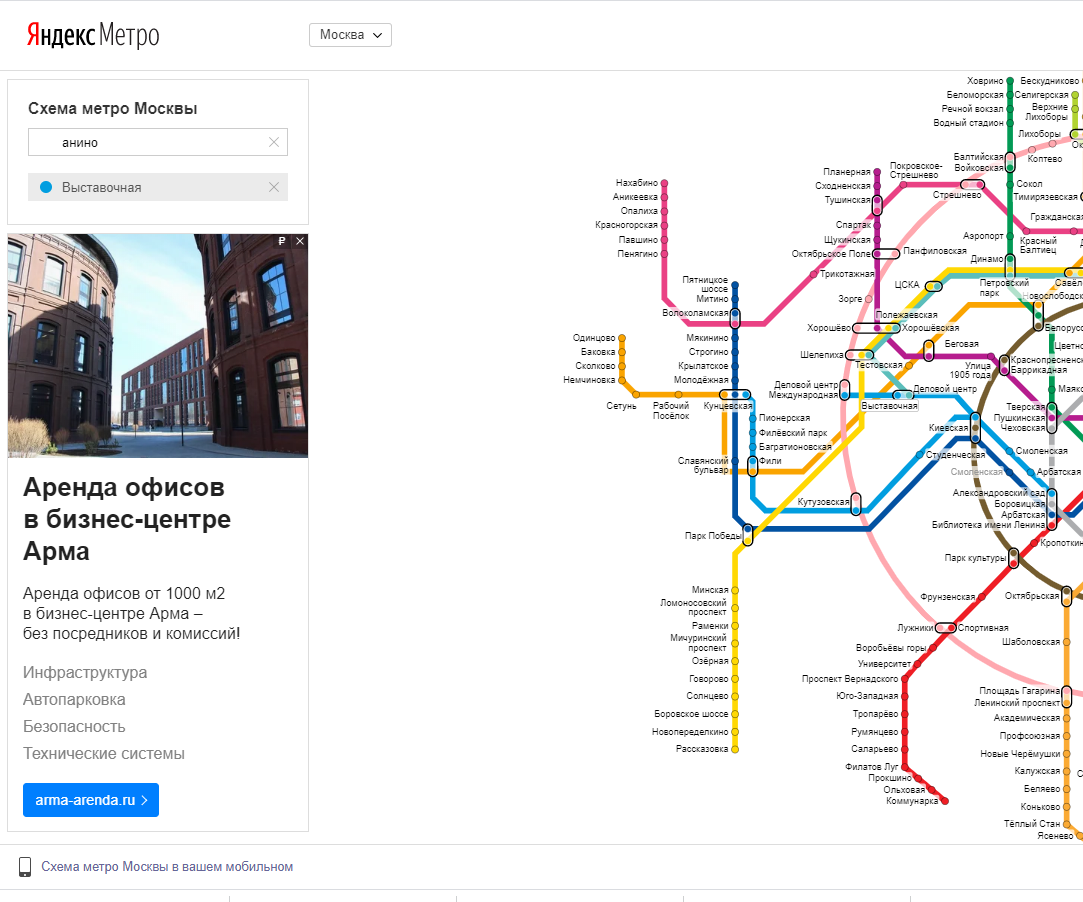Close the office rental advertisement

[300, 241]
